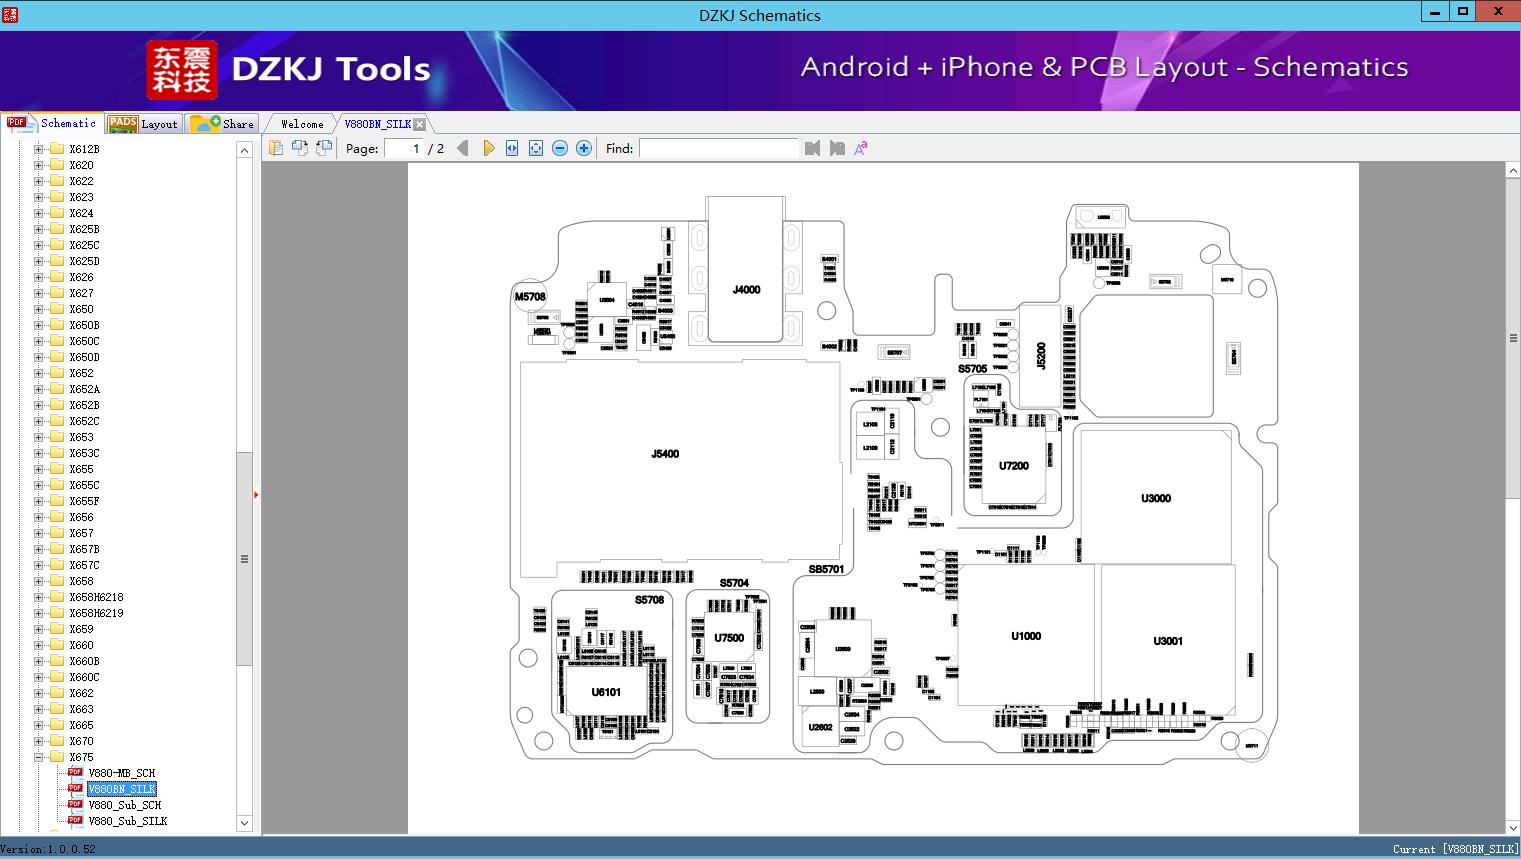The height and width of the screenshot is (859, 1521).
Task: Switch to the Layout tab
Action: 143,123
